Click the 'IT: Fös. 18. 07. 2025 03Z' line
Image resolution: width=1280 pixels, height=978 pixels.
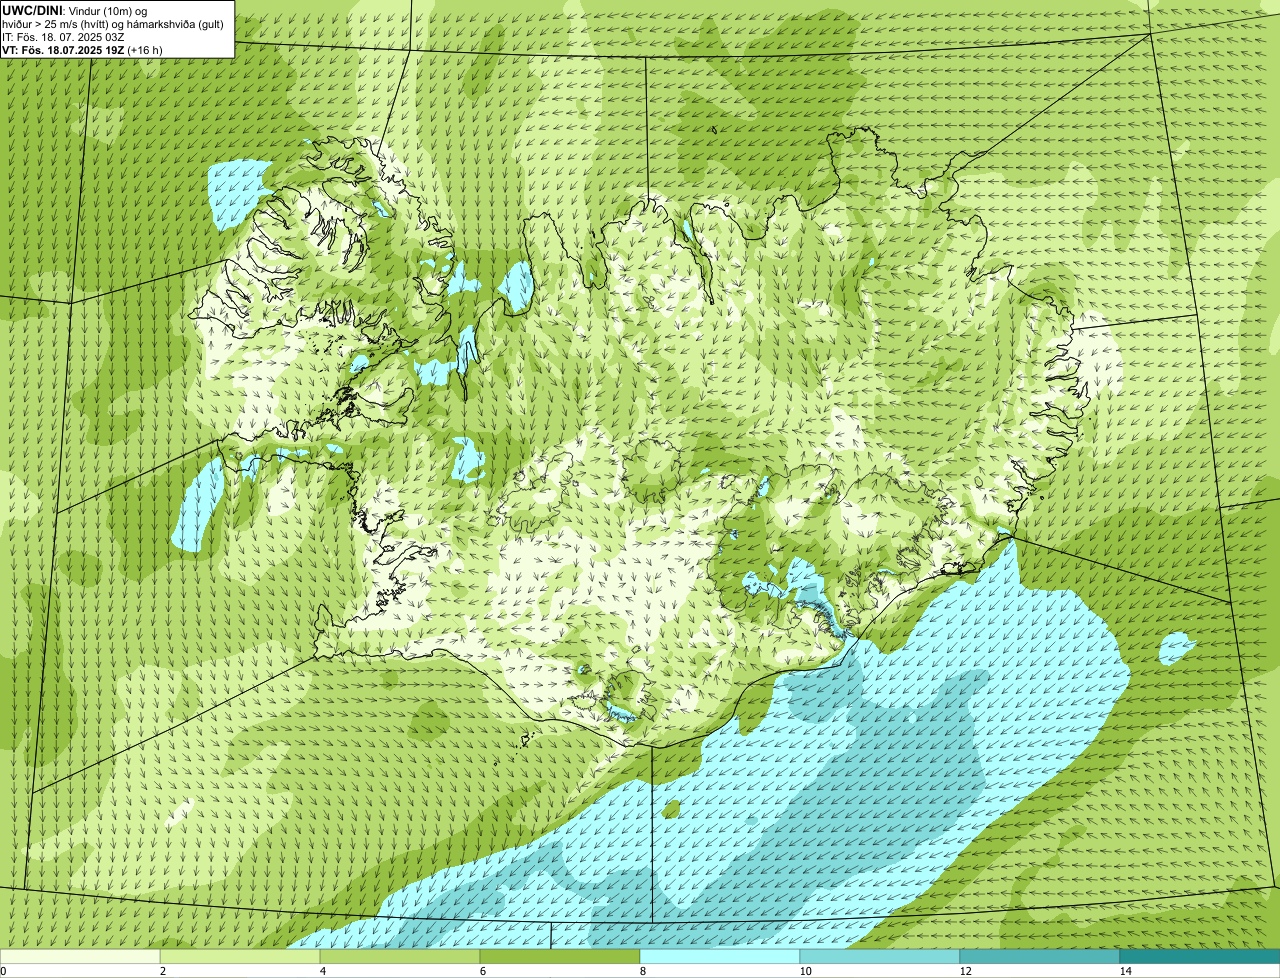click(63, 37)
